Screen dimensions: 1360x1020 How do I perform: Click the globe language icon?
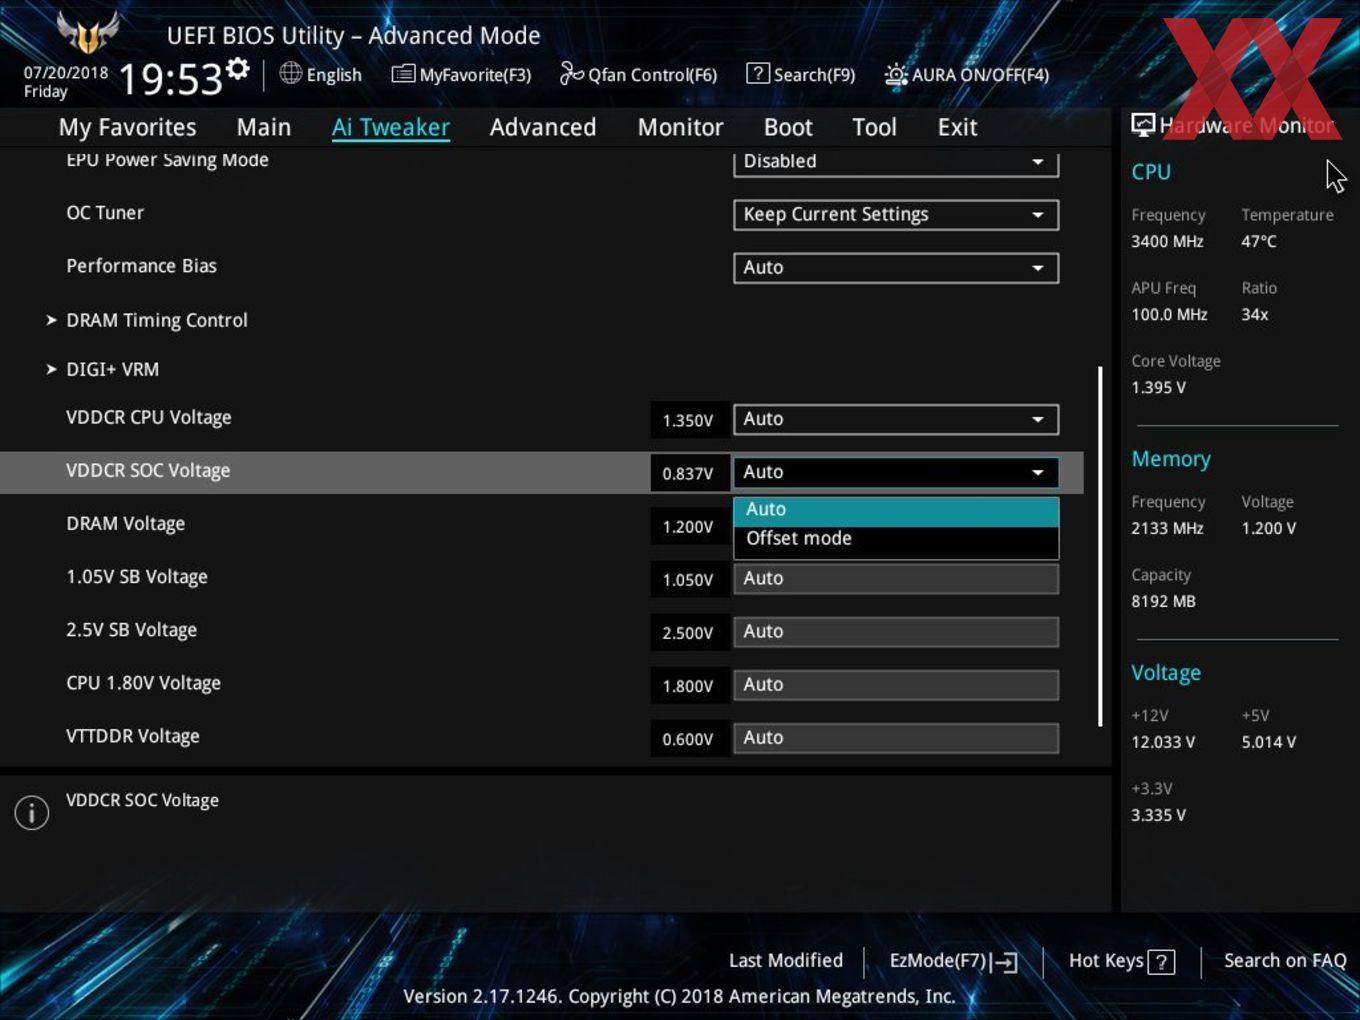click(290, 73)
